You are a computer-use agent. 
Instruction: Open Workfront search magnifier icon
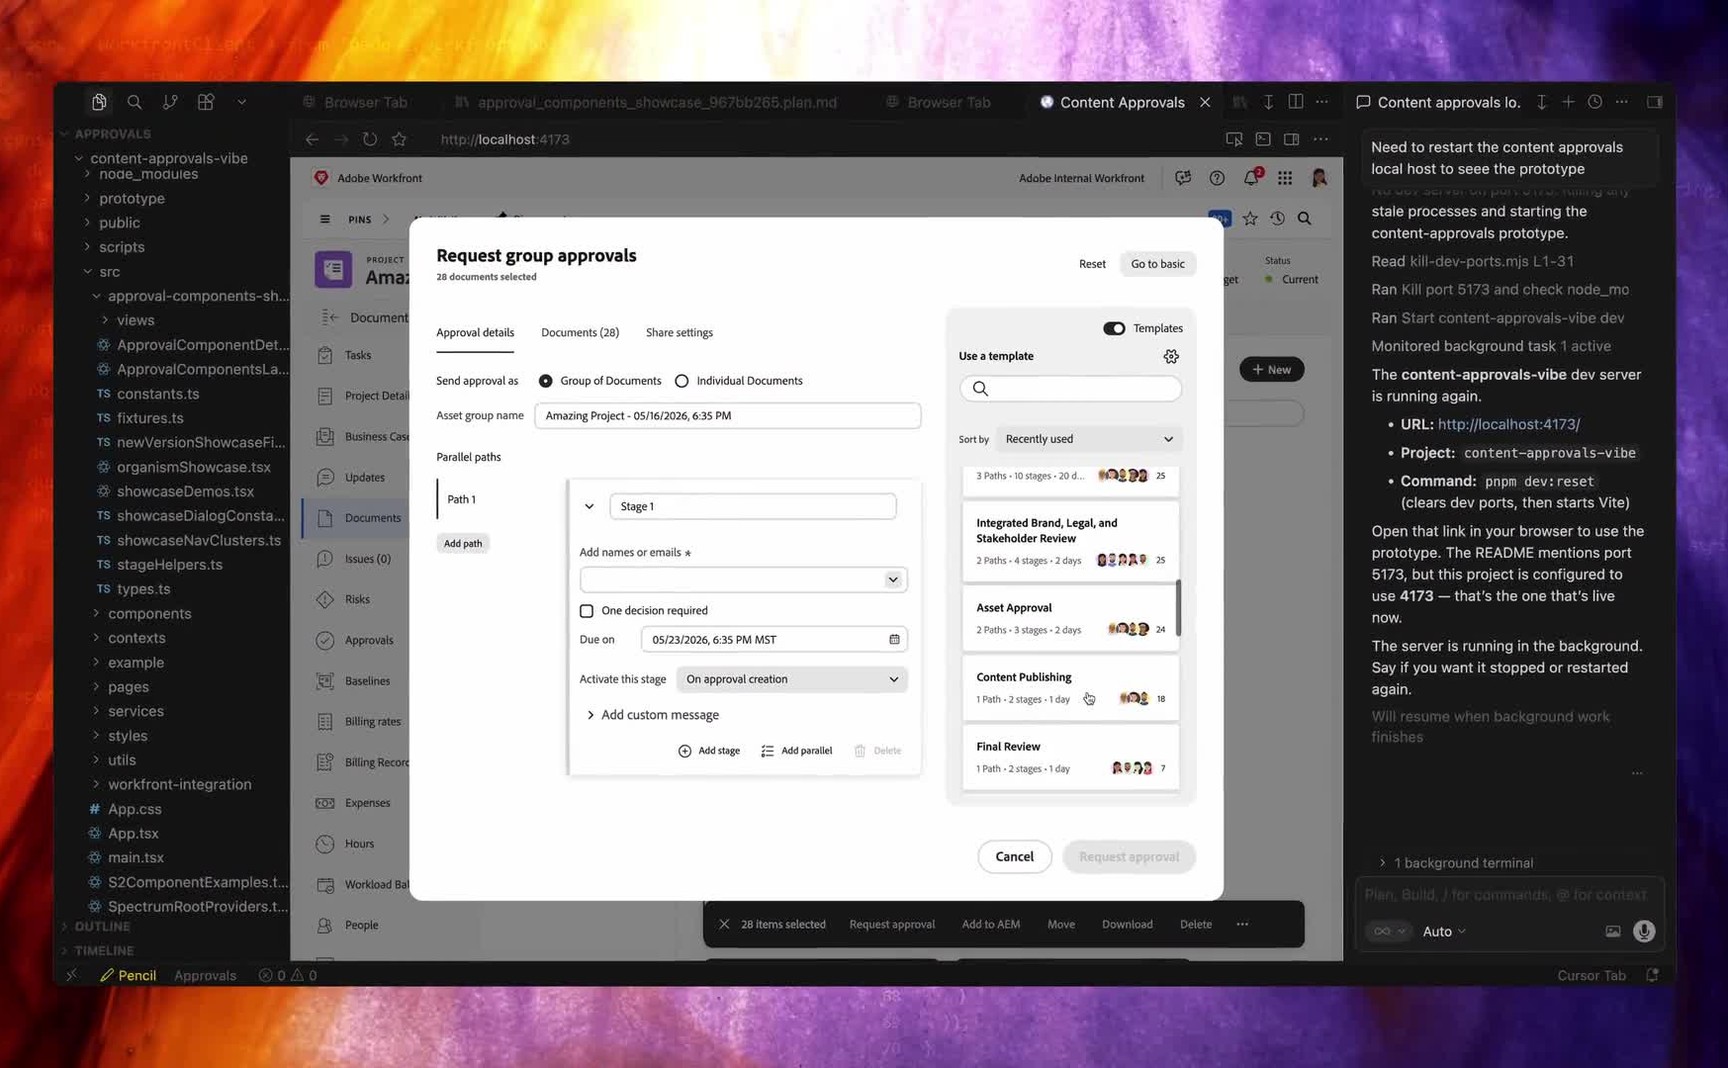point(1304,218)
